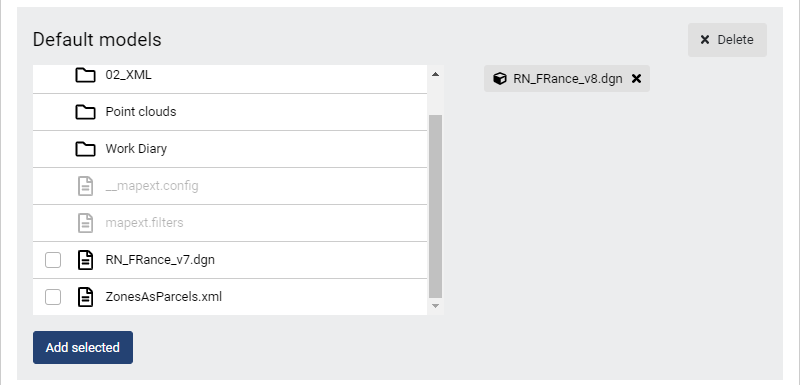
Task: Click the __mapext.config file icon
Action: (x=85, y=186)
